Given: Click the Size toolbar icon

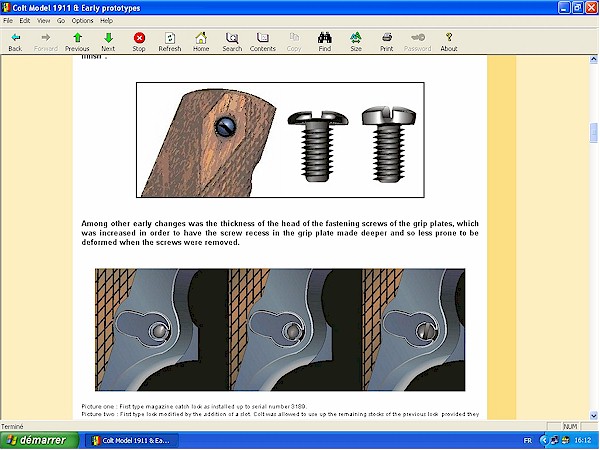Looking at the screenshot, I should (x=356, y=38).
